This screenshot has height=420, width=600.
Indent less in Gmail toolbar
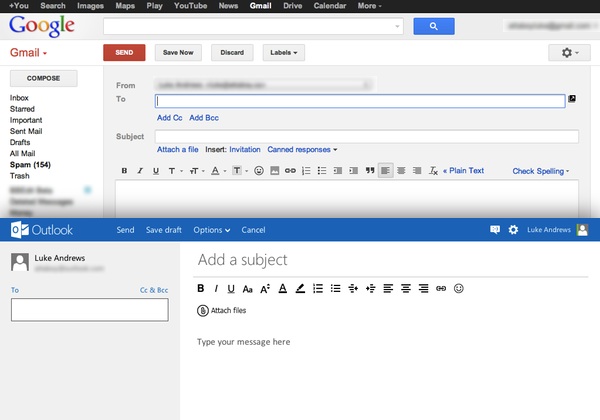338,171
